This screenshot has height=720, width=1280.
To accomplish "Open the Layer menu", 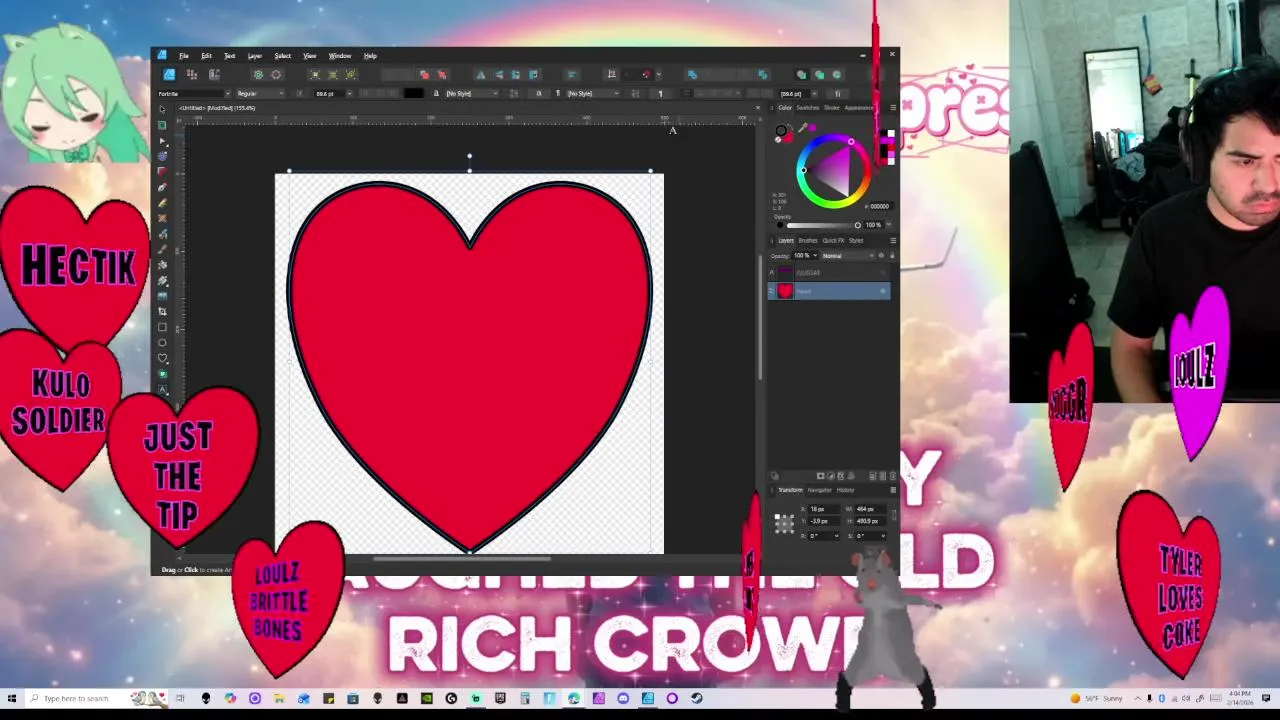I will pyautogui.click(x=255, y=56).
